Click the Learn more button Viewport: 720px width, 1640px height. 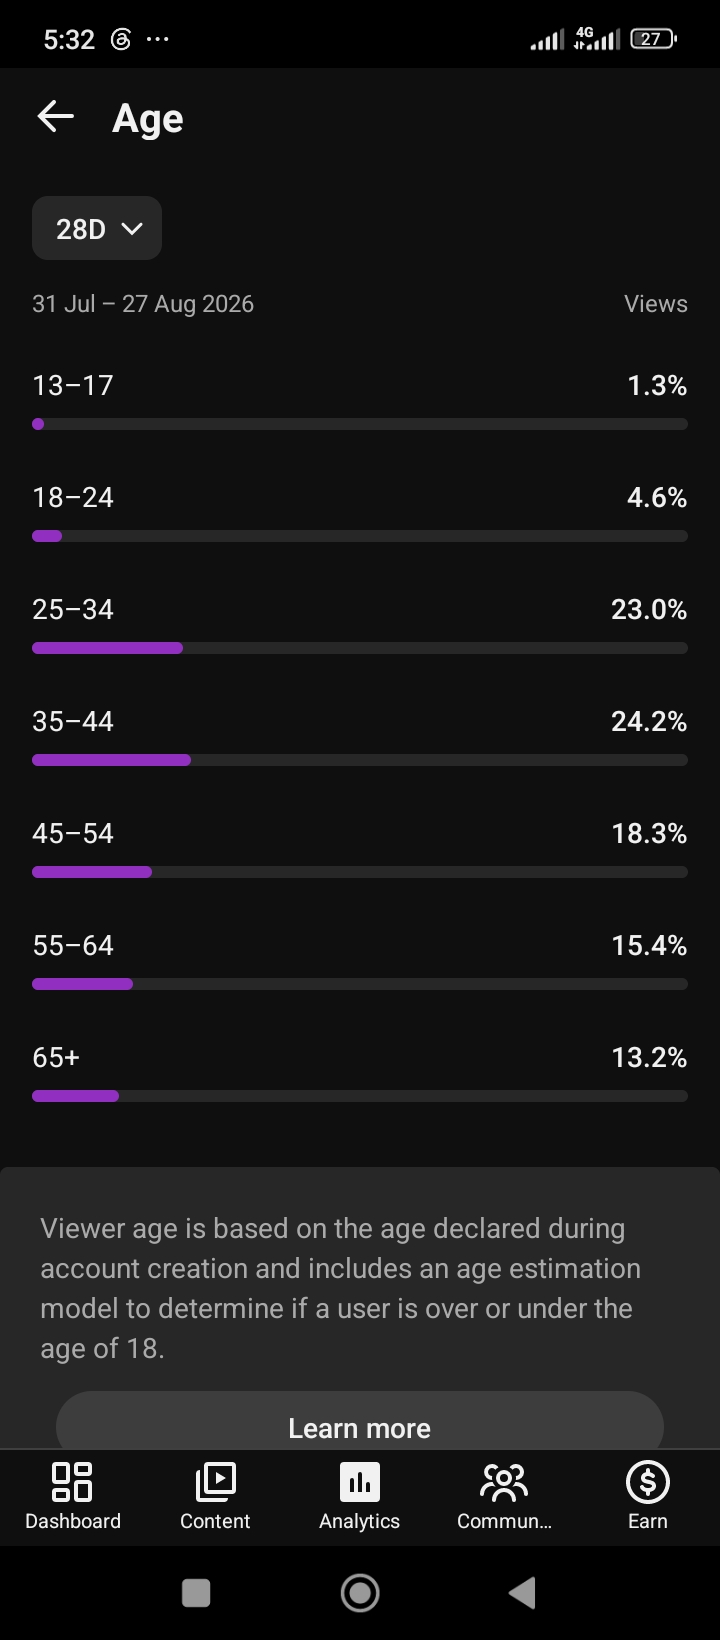point(360,1422)
